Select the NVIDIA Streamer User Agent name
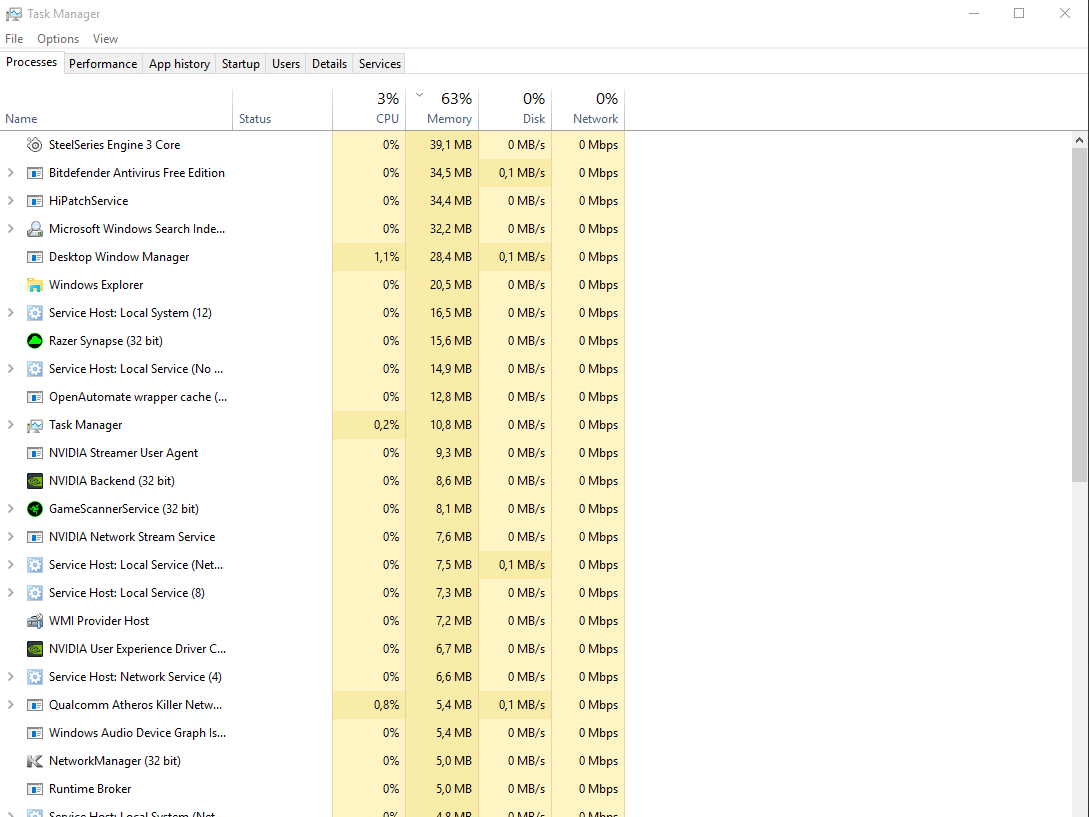 pyautogui.click(x=123, y=453)
